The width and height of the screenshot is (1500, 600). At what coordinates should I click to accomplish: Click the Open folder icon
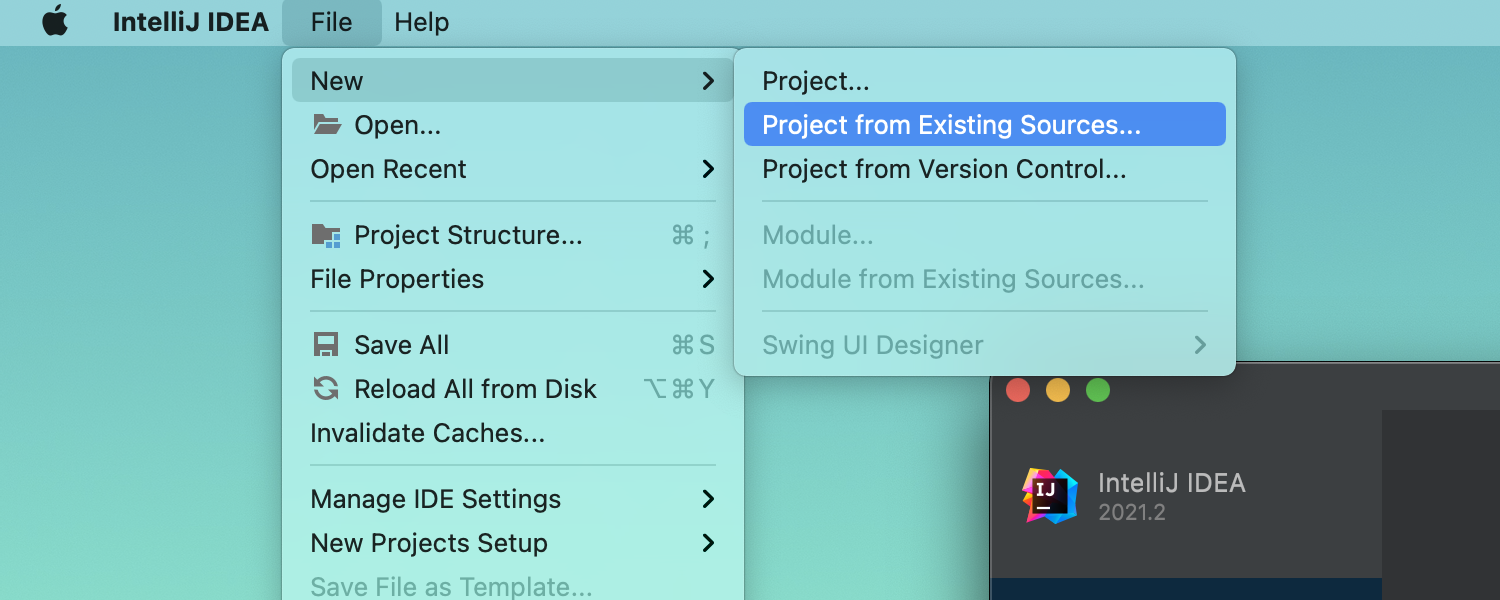[x=326, y=125]
